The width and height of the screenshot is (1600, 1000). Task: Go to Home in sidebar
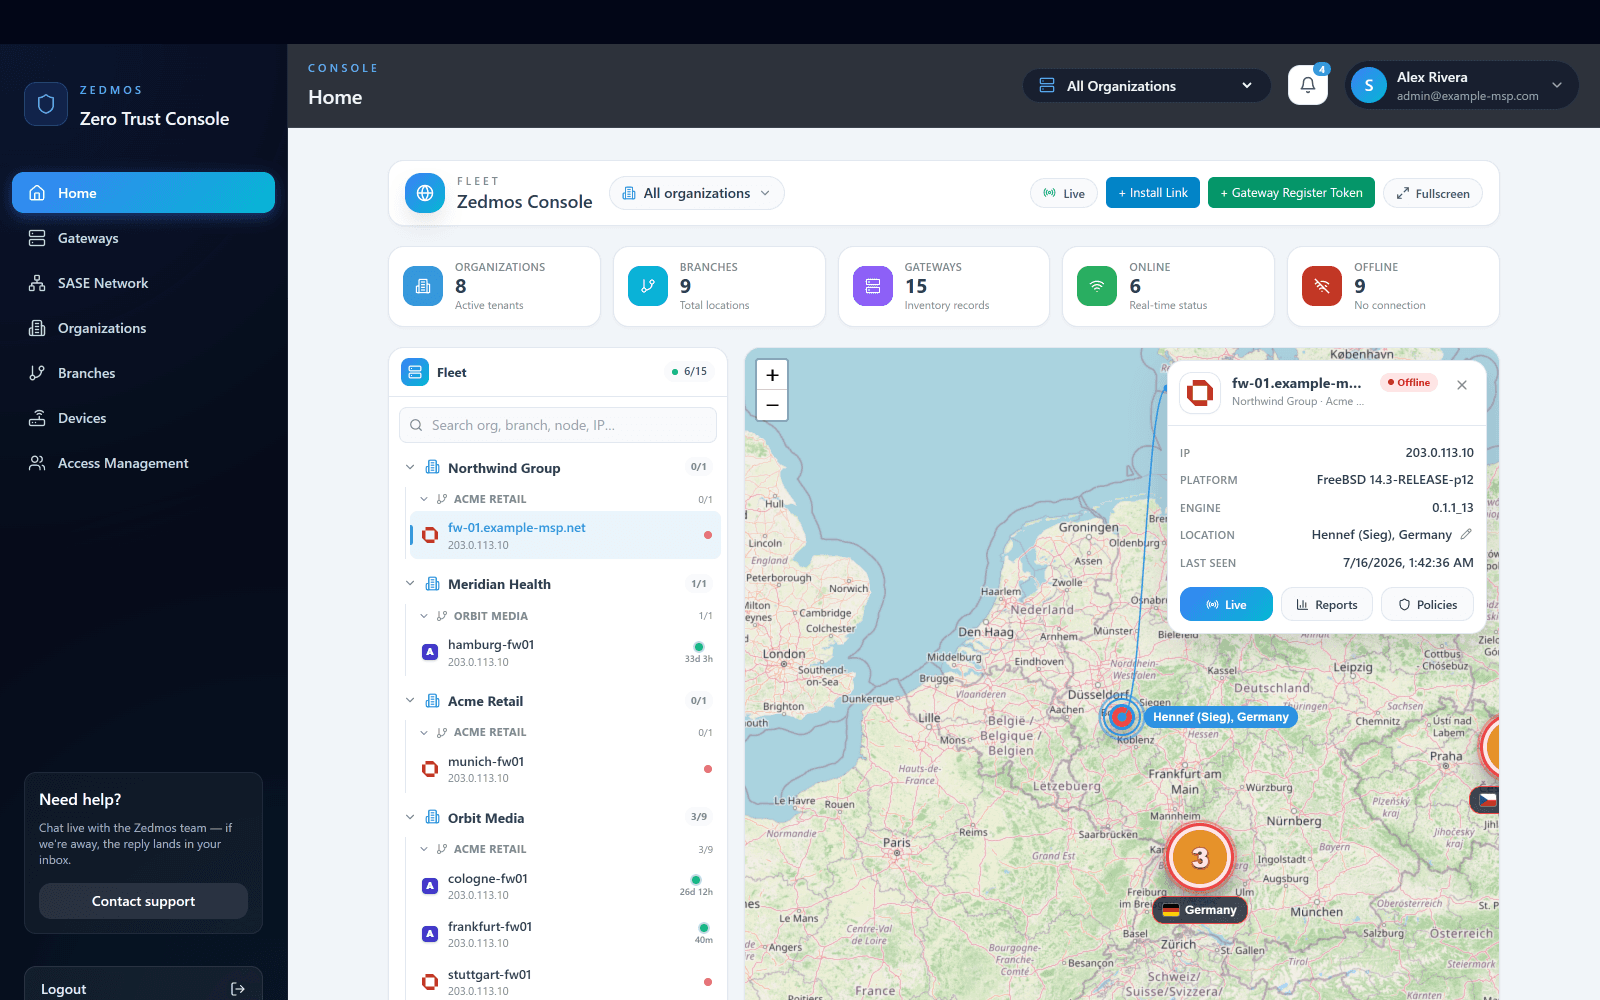click(143, 193)
